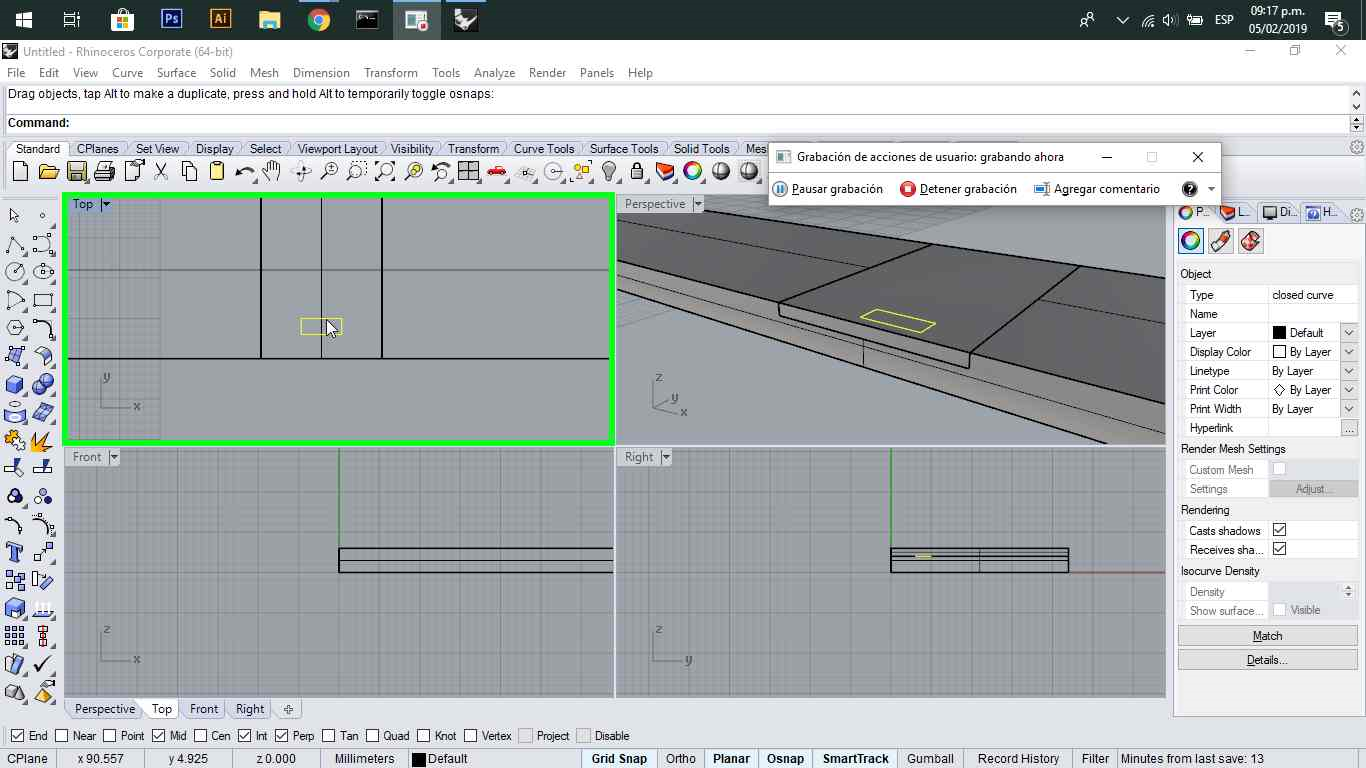Select the Pan view hand tool

(271, 172)
